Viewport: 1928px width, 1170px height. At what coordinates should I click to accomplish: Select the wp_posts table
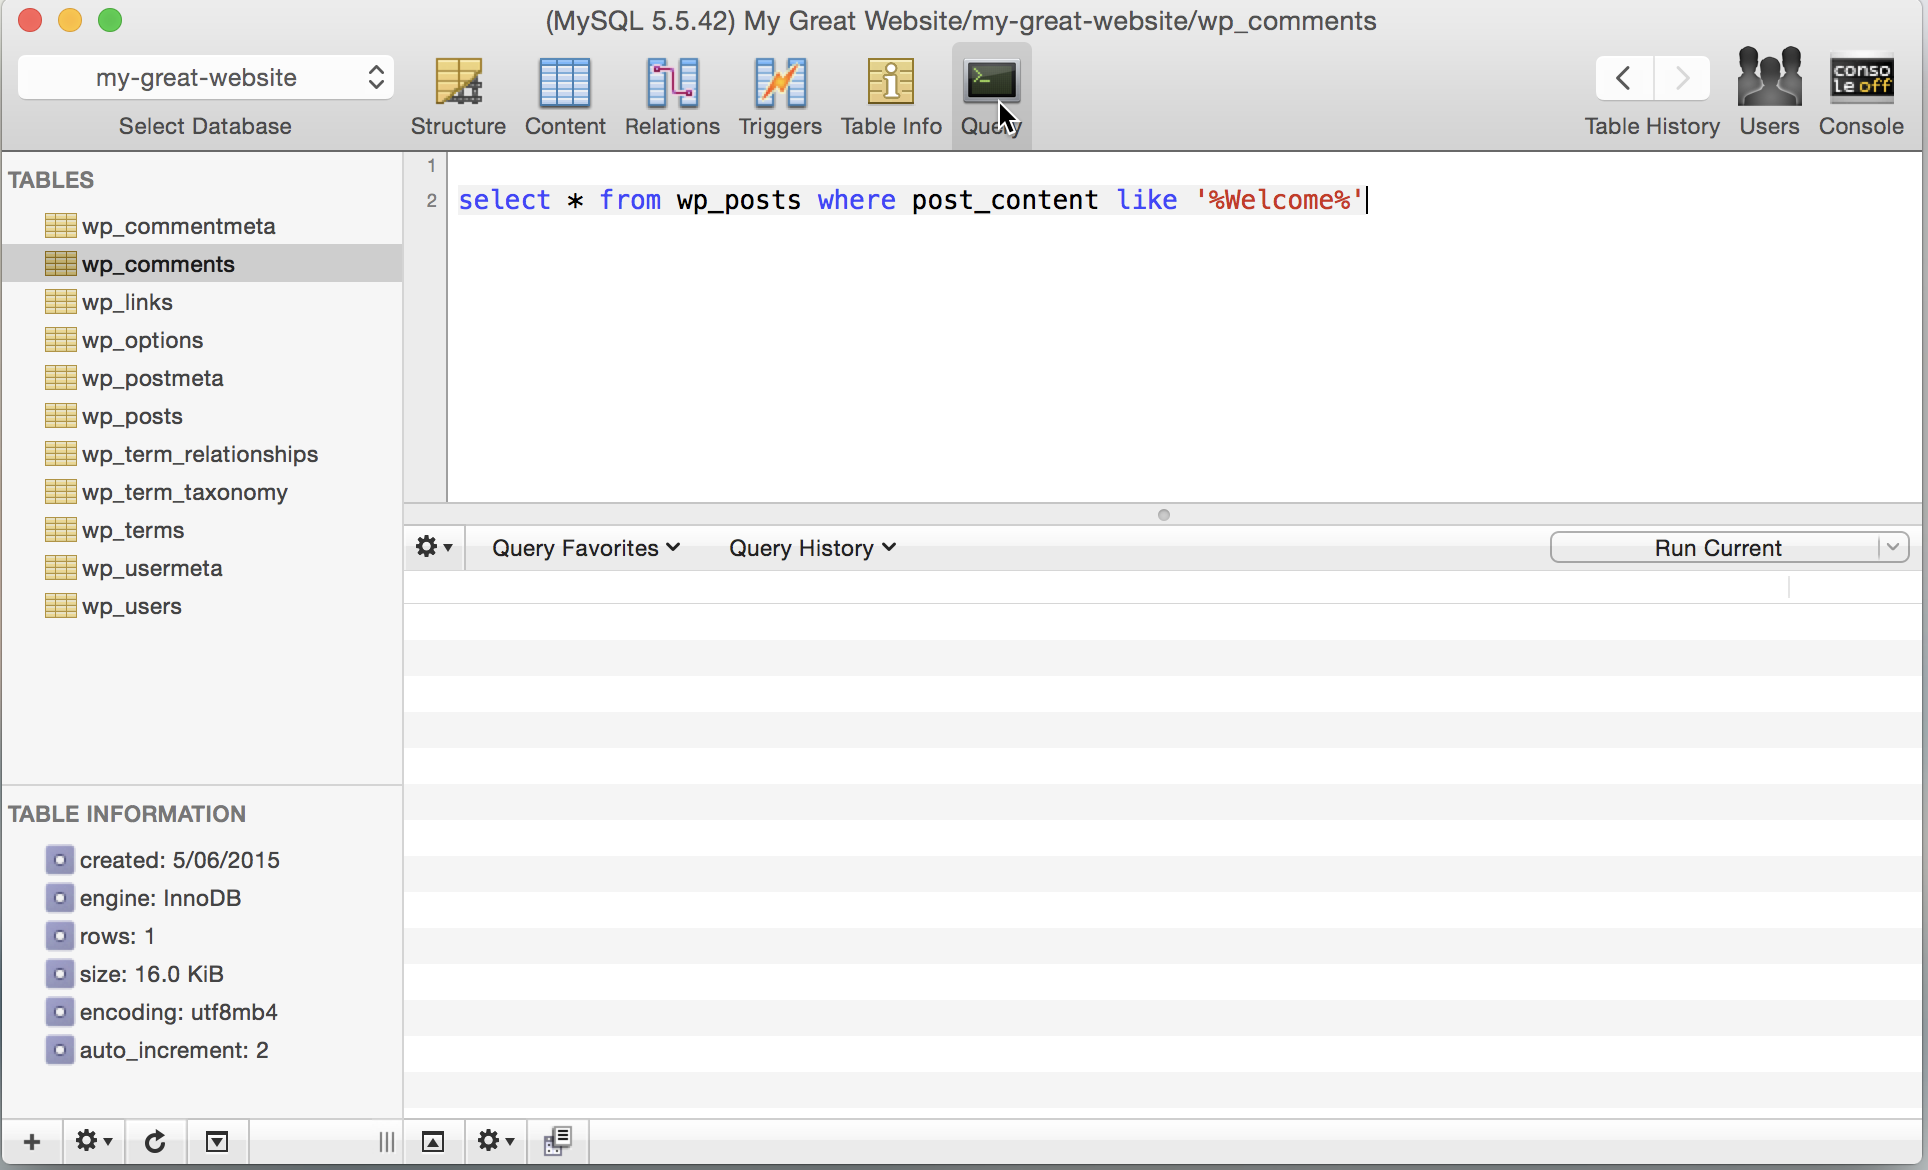pyautogui.click(x=132, y=416)
